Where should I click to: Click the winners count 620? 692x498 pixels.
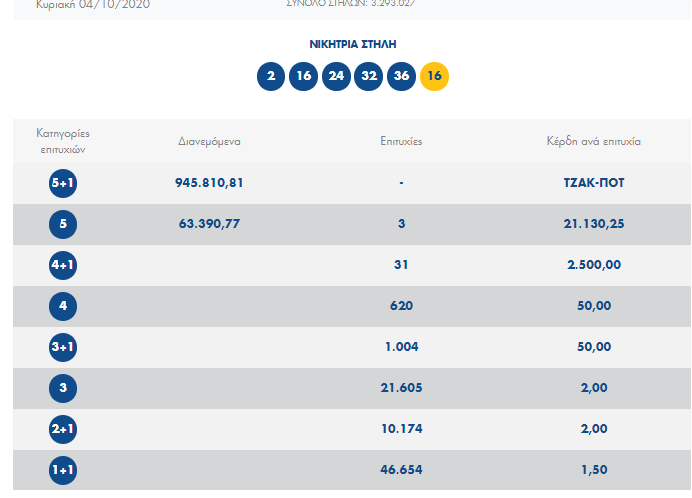point(401,306)
